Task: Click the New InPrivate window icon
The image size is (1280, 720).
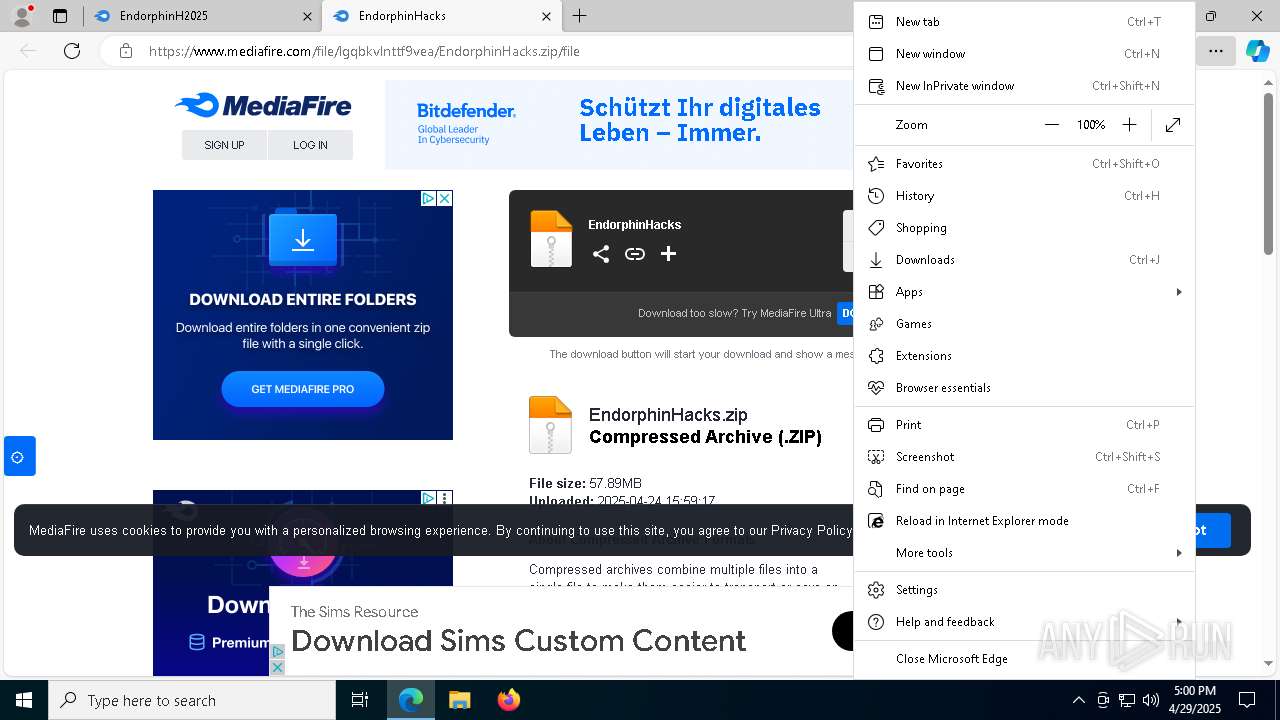Action: click(876, 86)
